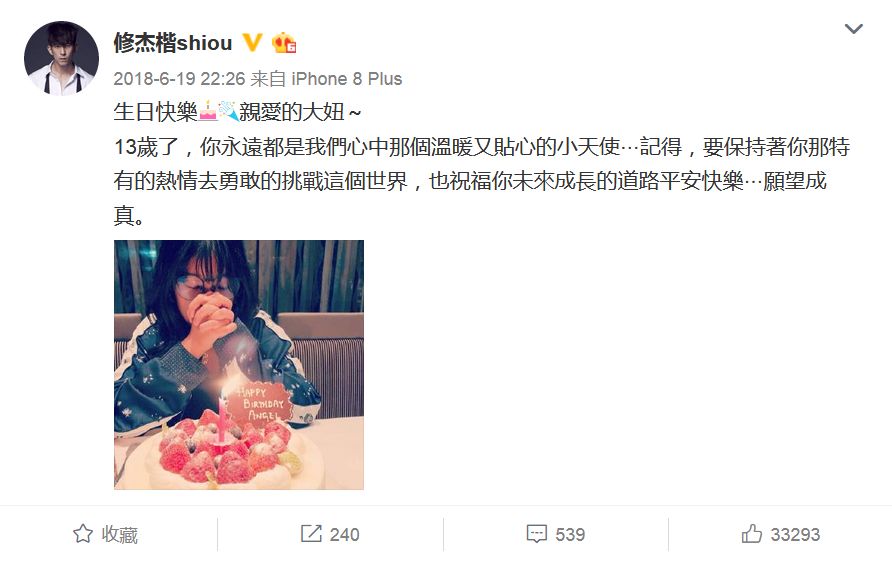The height and width of the screenshot is (561, 892).
Task: Click the 來自 source label text
Action: click(x=268, y=79)
